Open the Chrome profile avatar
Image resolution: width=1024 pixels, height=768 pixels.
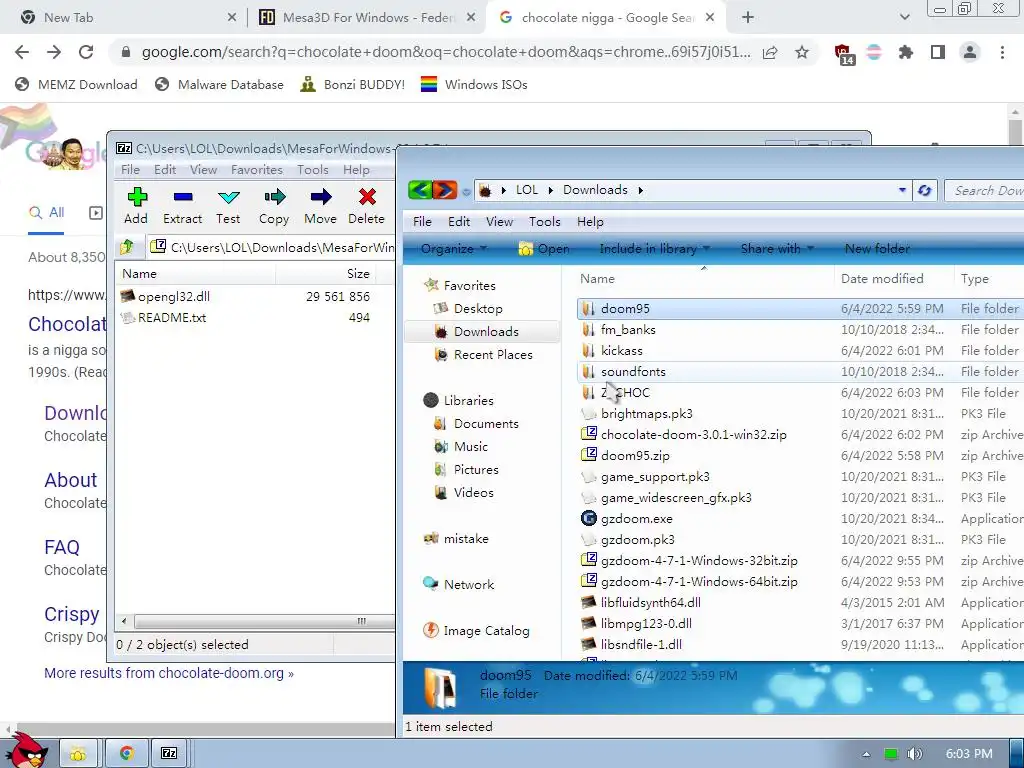(970, 52)
